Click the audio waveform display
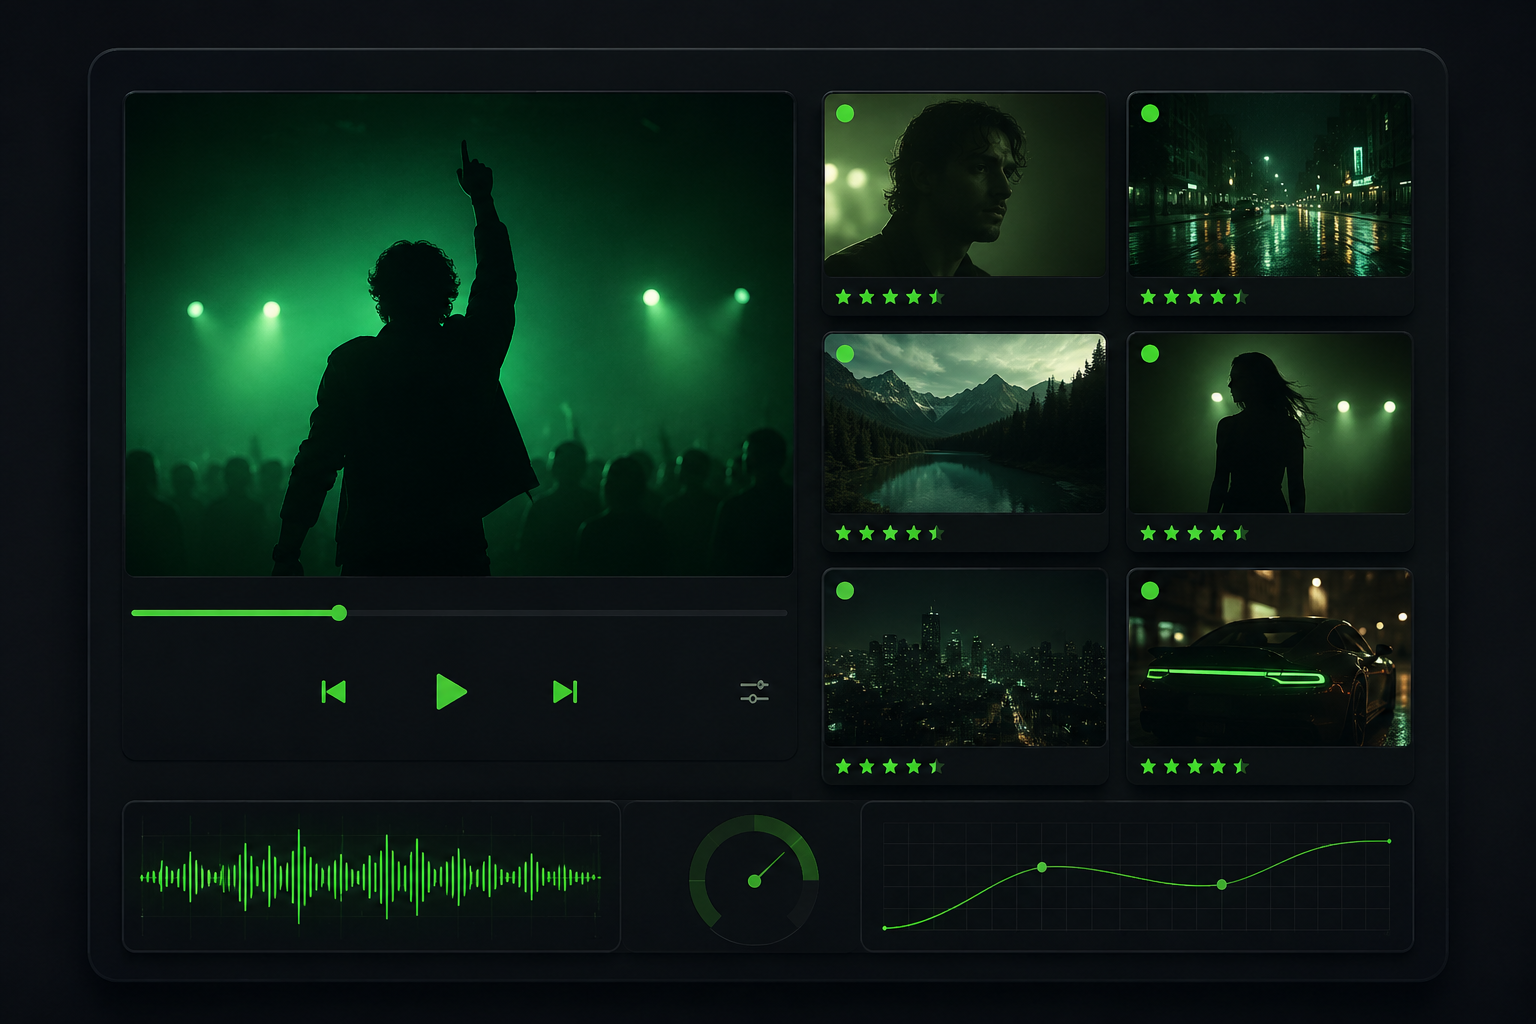 click(371, 877)
